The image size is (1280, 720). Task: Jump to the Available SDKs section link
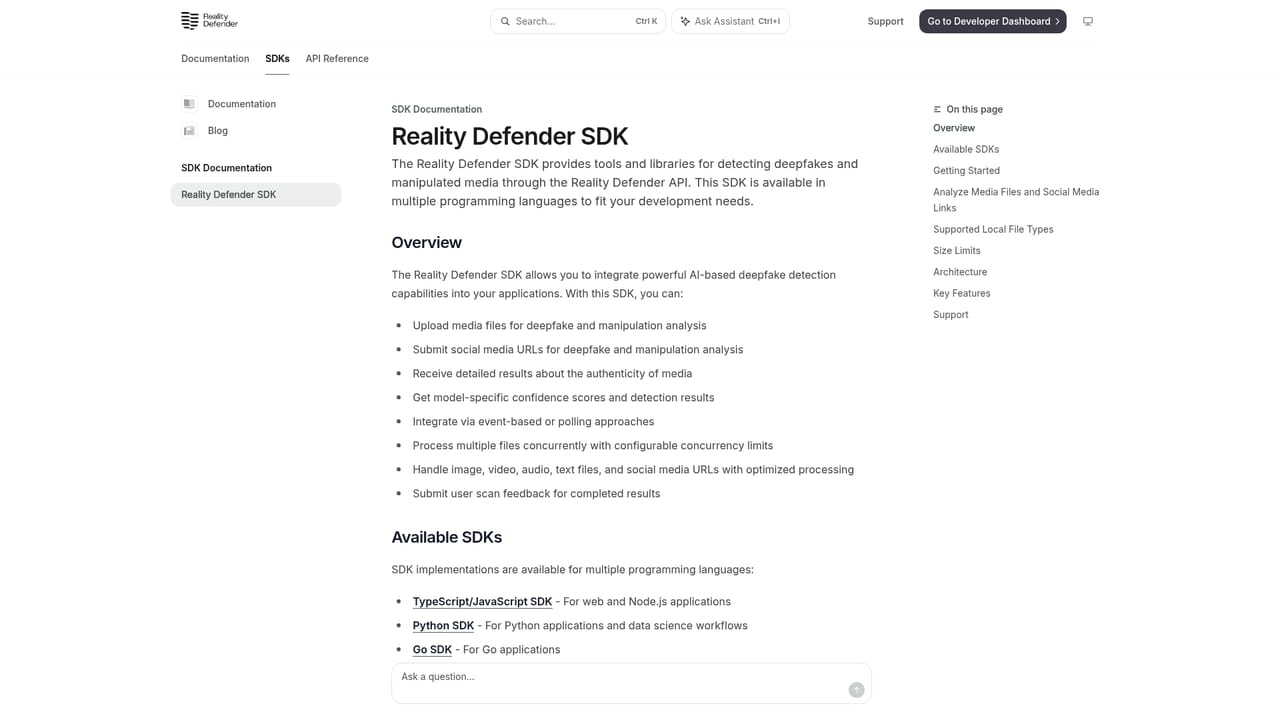[966, 149]
